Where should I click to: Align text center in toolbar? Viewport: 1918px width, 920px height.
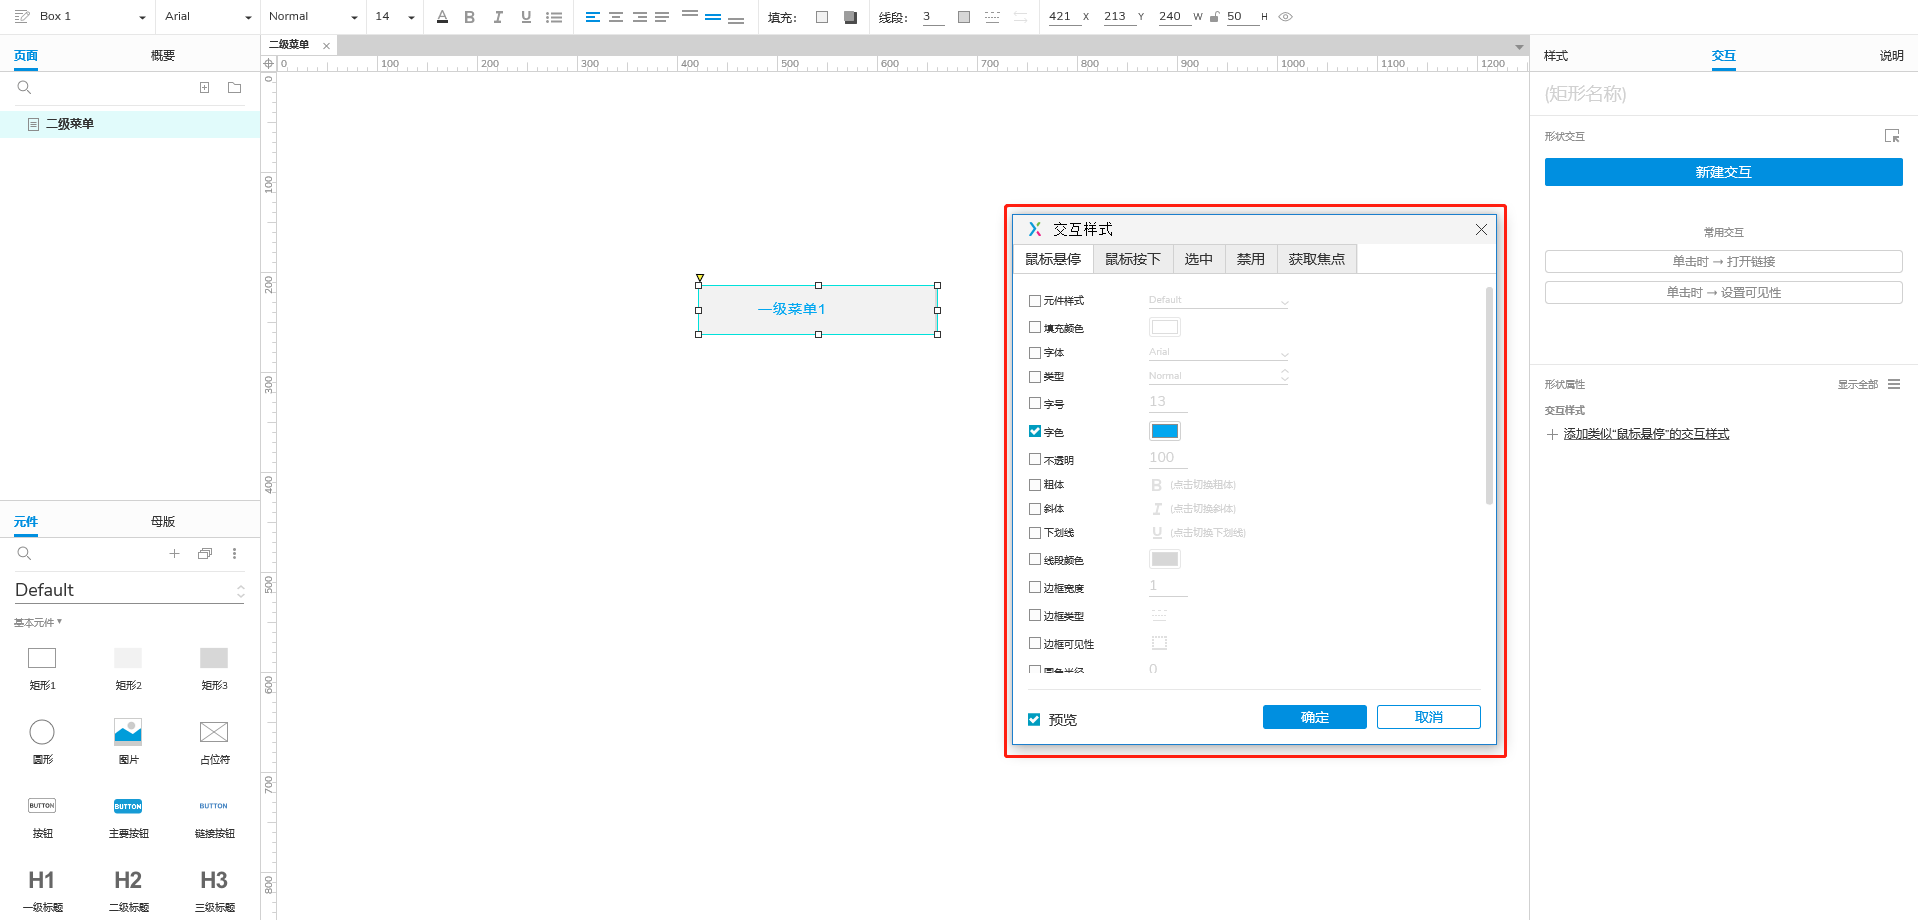616,17
